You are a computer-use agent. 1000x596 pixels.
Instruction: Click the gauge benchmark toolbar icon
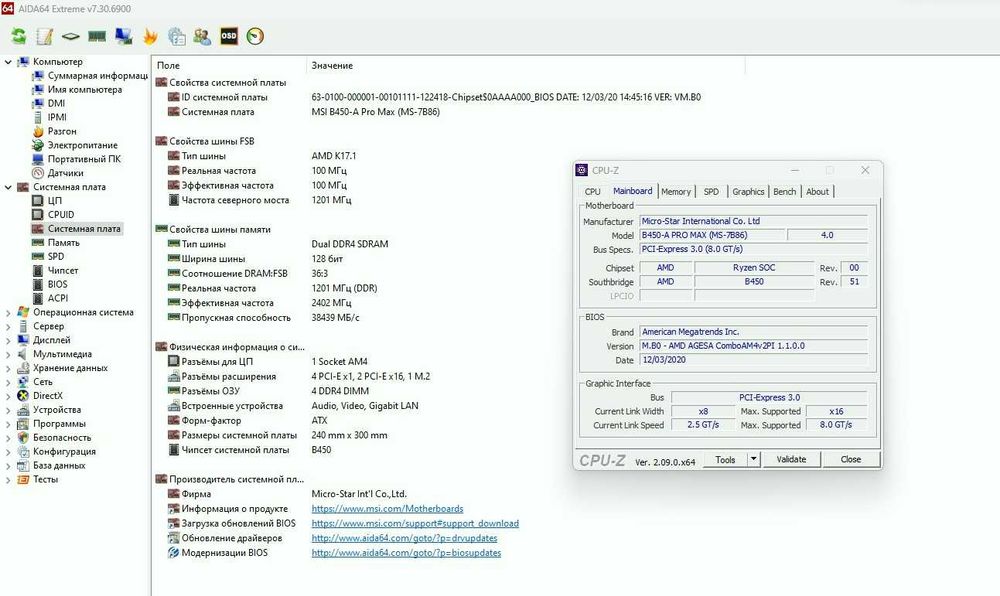[x=255, y=36]
